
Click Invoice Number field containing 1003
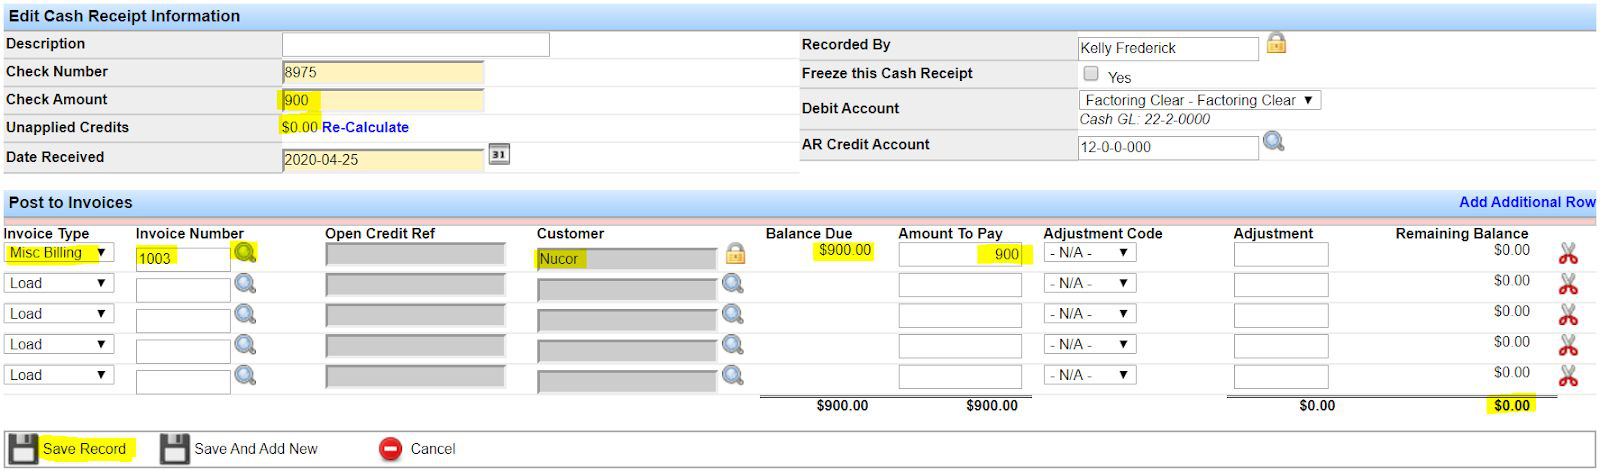pos(183,258)
